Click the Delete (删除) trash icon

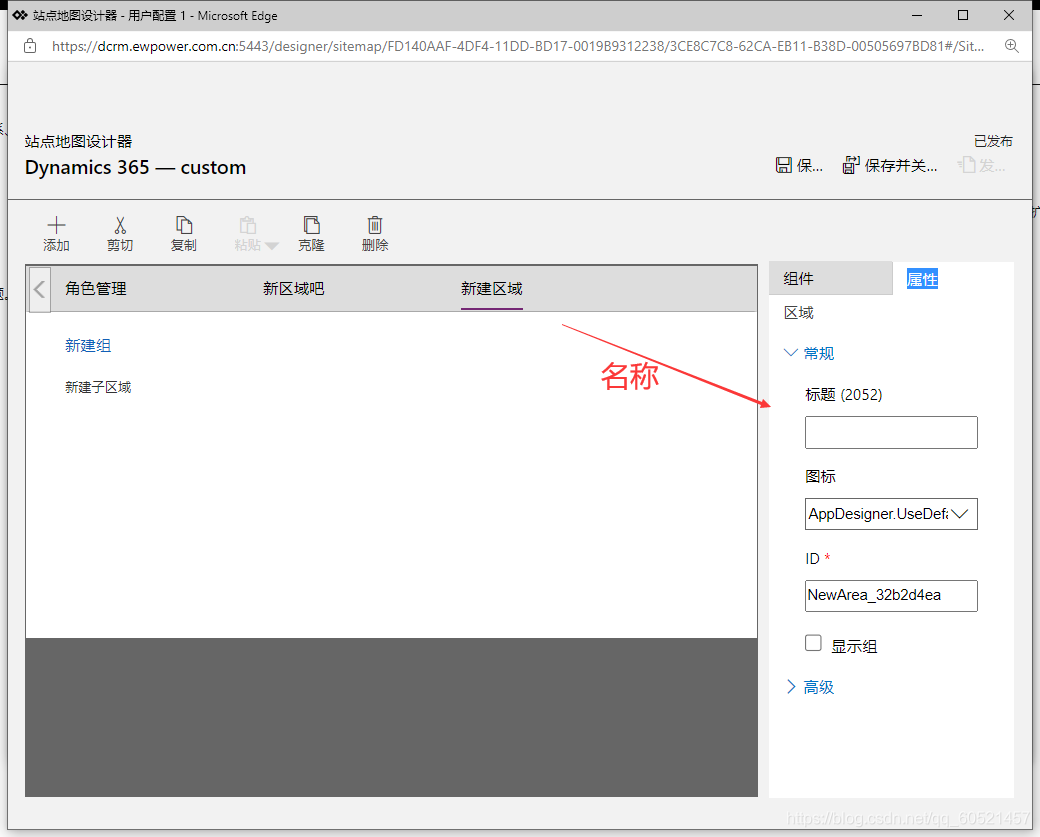pos(375,225)
